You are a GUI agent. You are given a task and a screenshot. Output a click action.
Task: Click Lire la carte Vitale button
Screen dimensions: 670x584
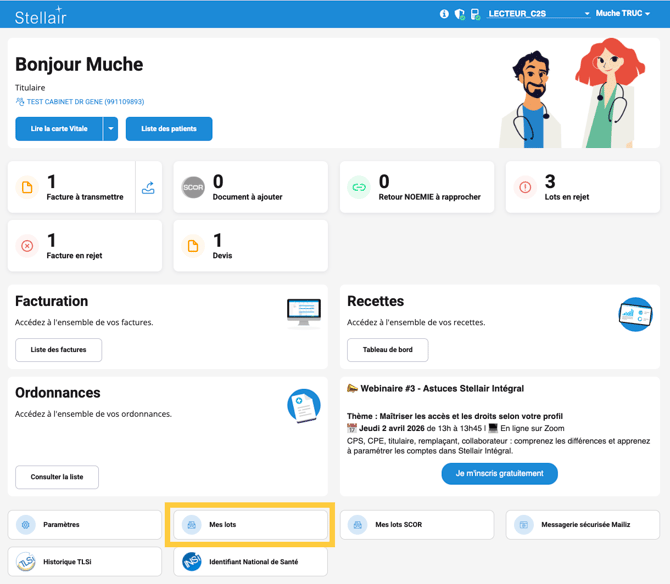click(x=59, y=129)
